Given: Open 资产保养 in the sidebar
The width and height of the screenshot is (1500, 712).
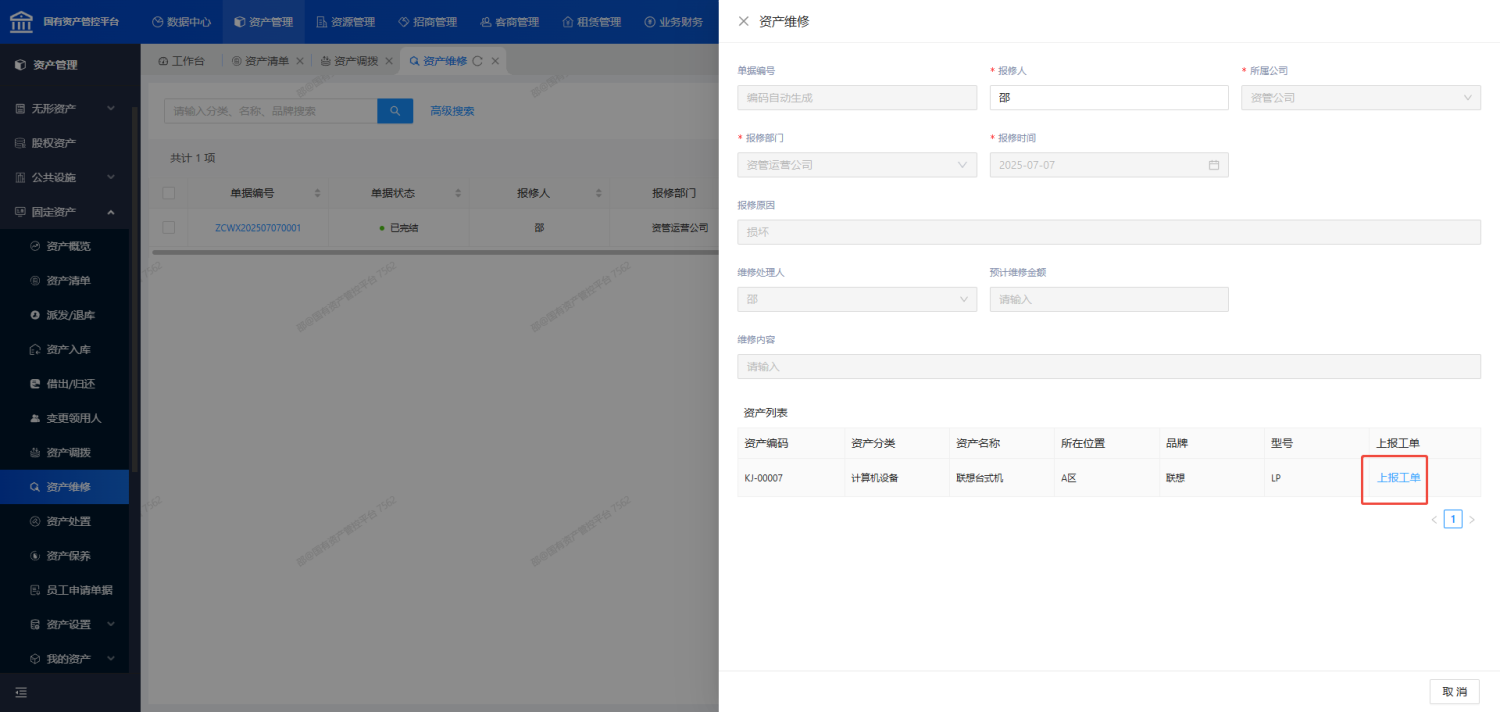Looking at the screenshot, I should pos(64,556).
